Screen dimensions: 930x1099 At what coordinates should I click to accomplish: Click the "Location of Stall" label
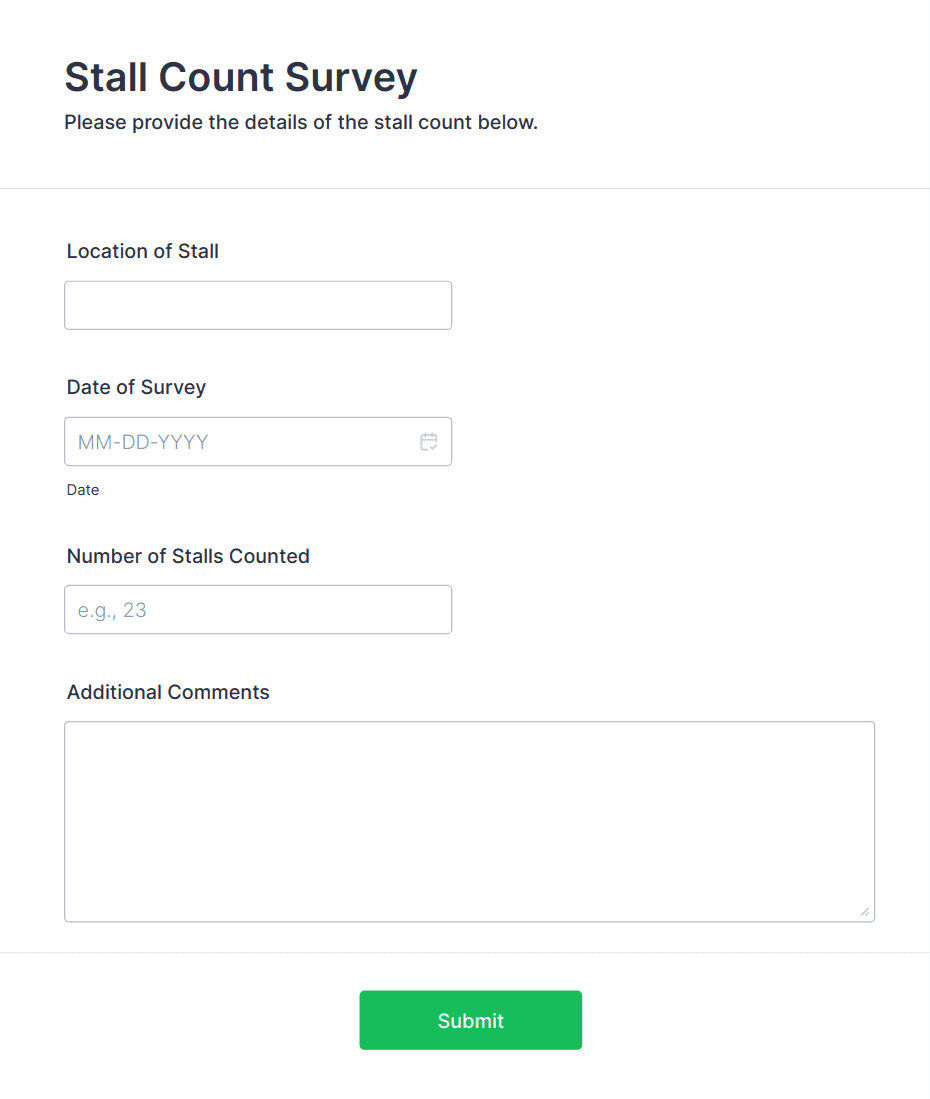[143, 252]
